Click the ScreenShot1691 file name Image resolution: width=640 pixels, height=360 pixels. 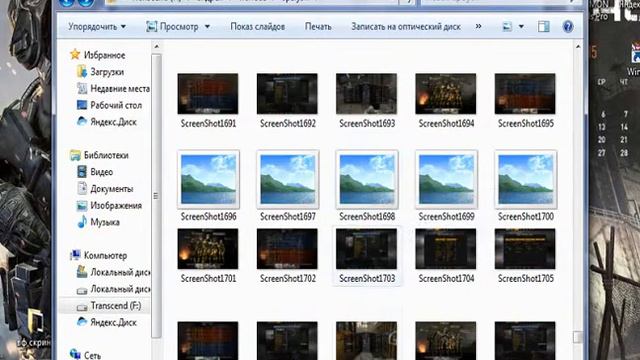click(209, 123)
